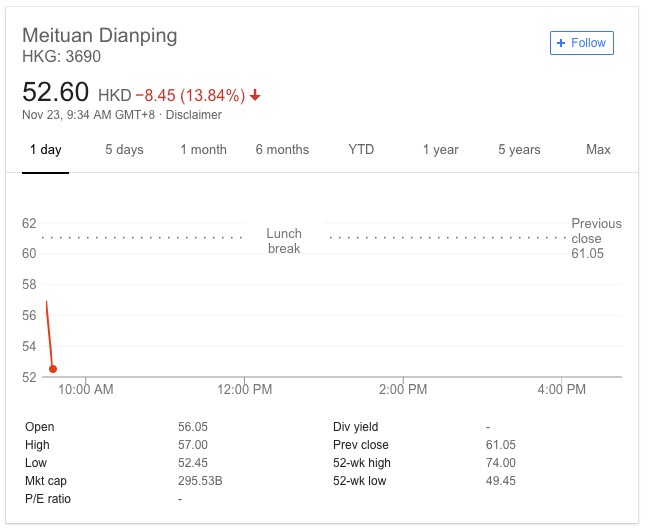Switch to the 1 year tab

point(441,150)
